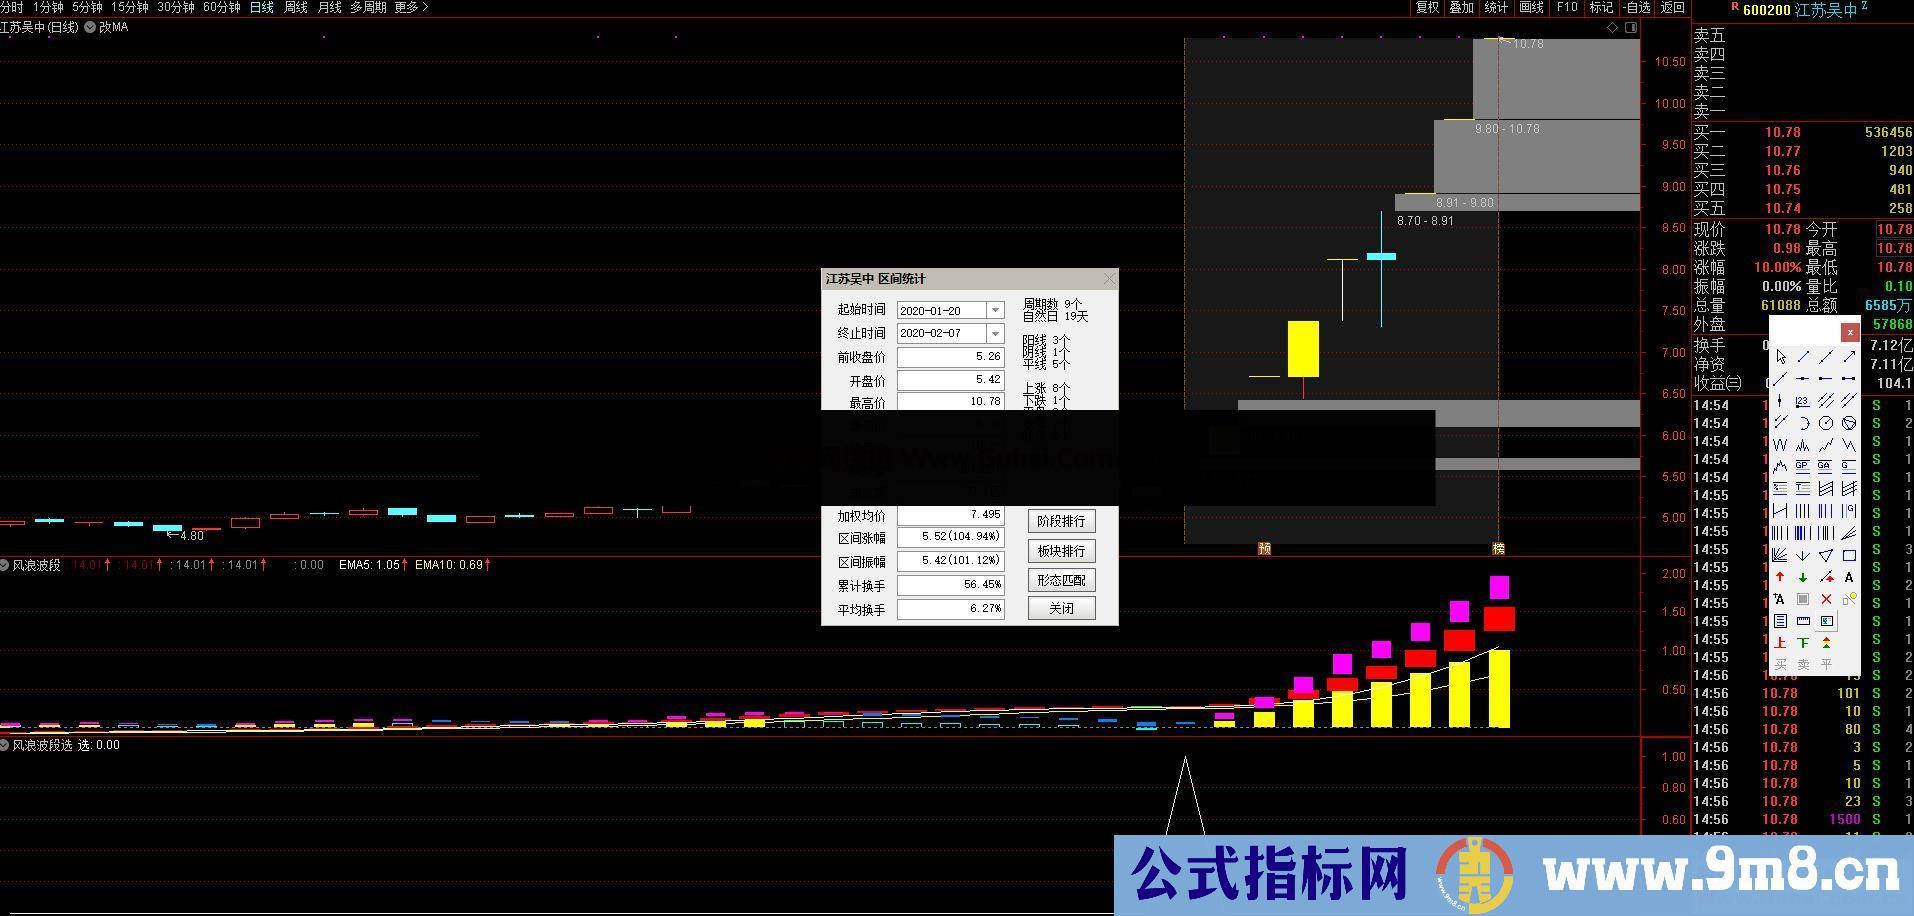Image resolution: width=1914 pixels, height=916 pixels.
Task: Close the 区间统计 dialog
Action: point(1108,279)
